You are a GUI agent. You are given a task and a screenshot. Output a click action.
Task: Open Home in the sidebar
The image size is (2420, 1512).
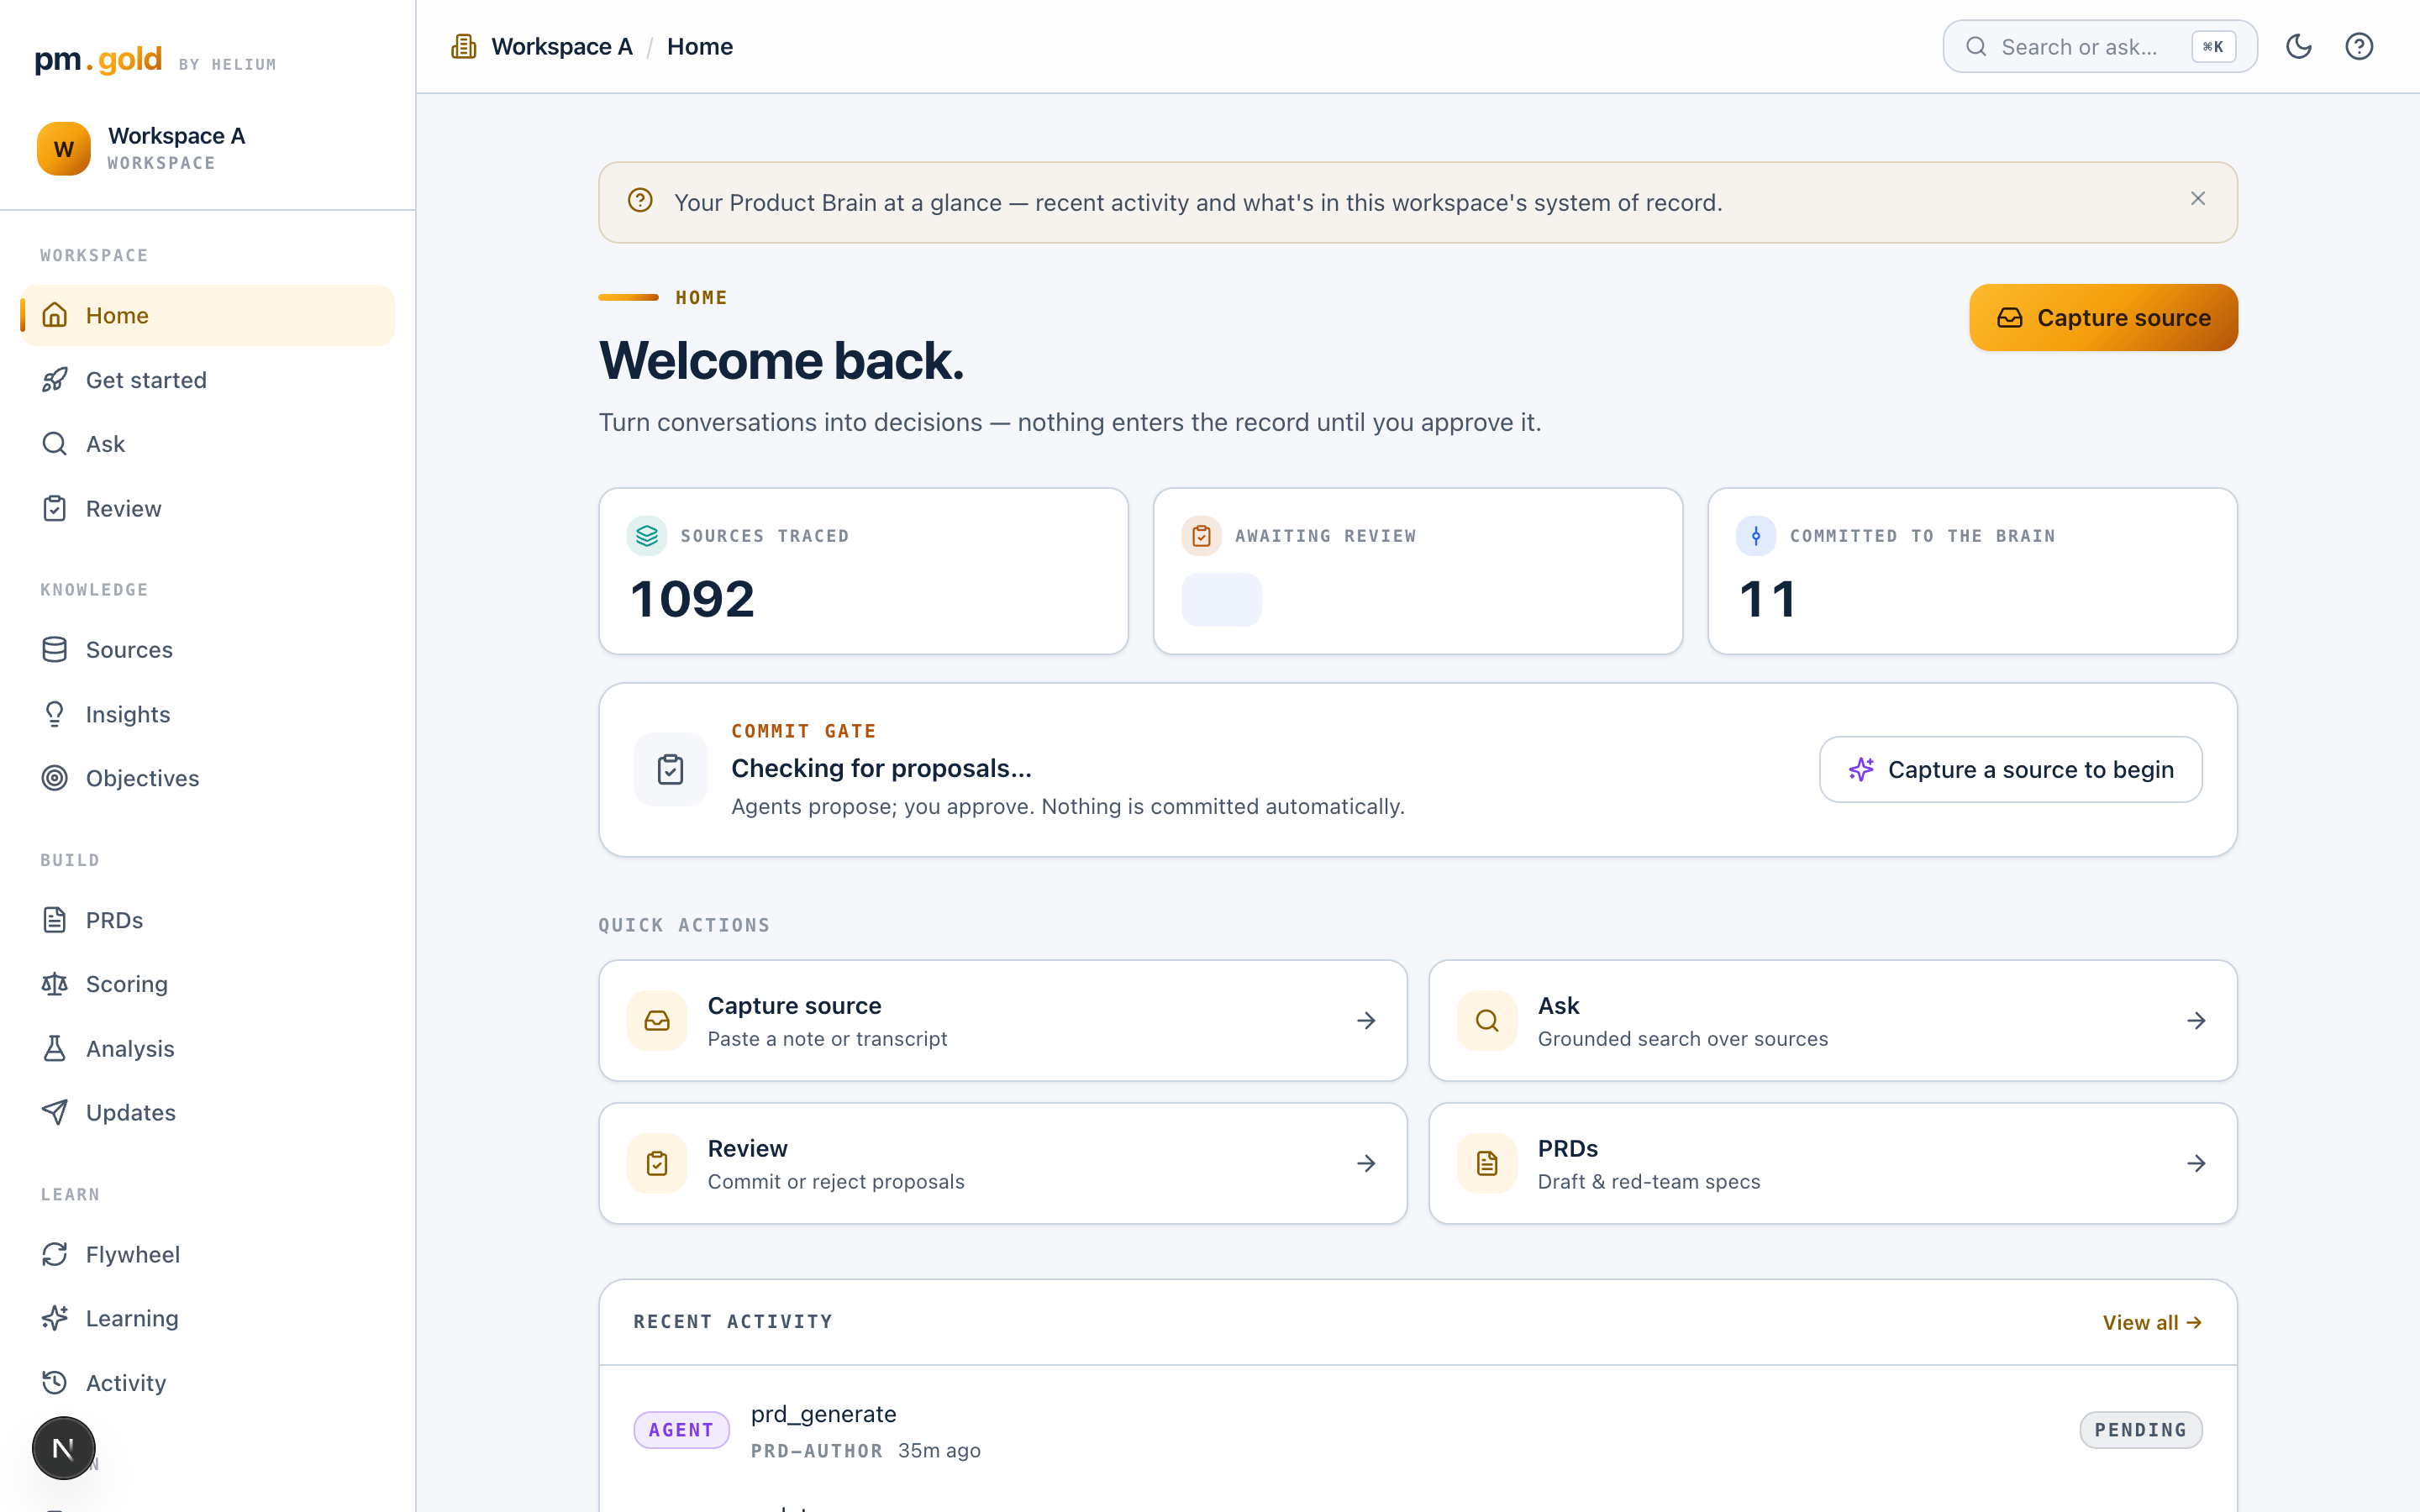208,315
